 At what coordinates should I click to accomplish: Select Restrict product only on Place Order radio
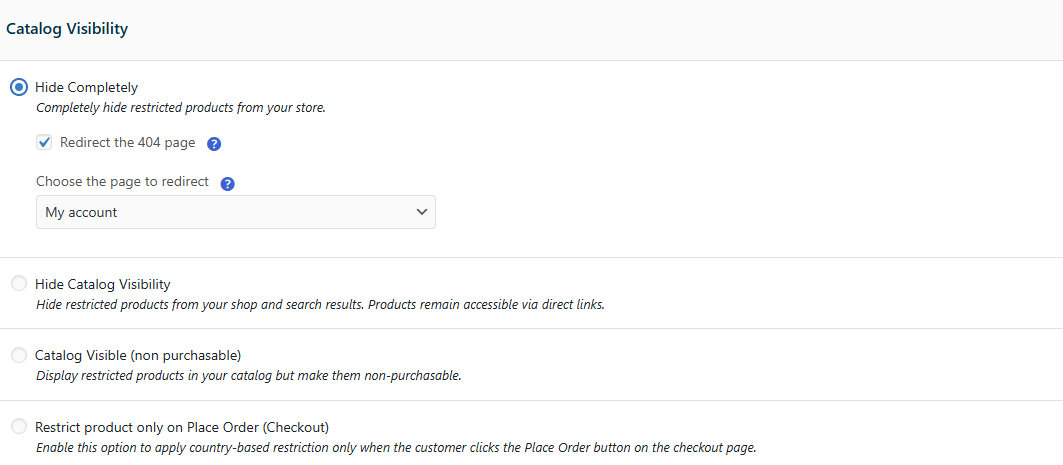point(19,427)
